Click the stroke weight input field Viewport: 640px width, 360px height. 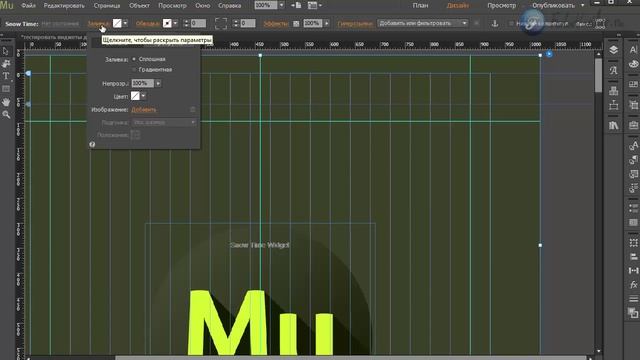pos(198,23)
